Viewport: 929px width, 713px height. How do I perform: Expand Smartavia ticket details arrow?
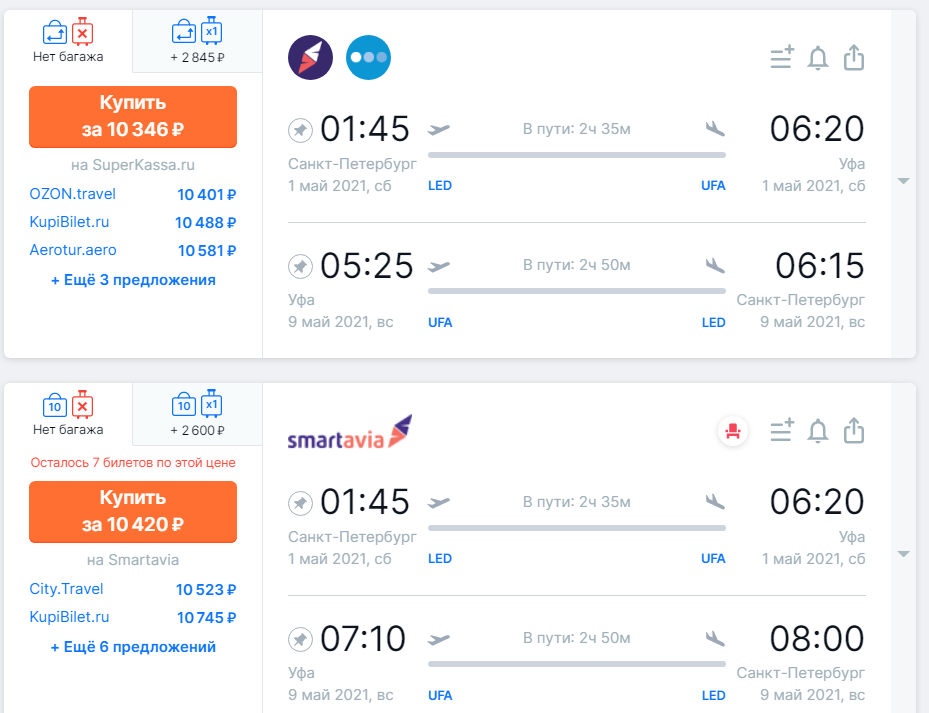click(903, 554)
